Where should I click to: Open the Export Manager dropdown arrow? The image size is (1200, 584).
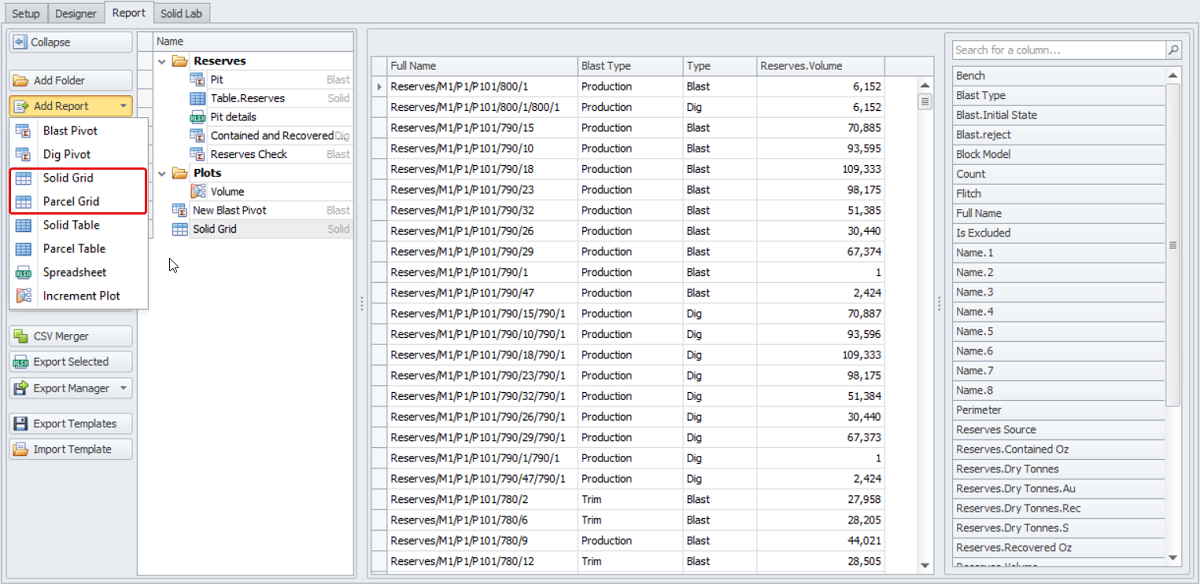pos(123,388)
